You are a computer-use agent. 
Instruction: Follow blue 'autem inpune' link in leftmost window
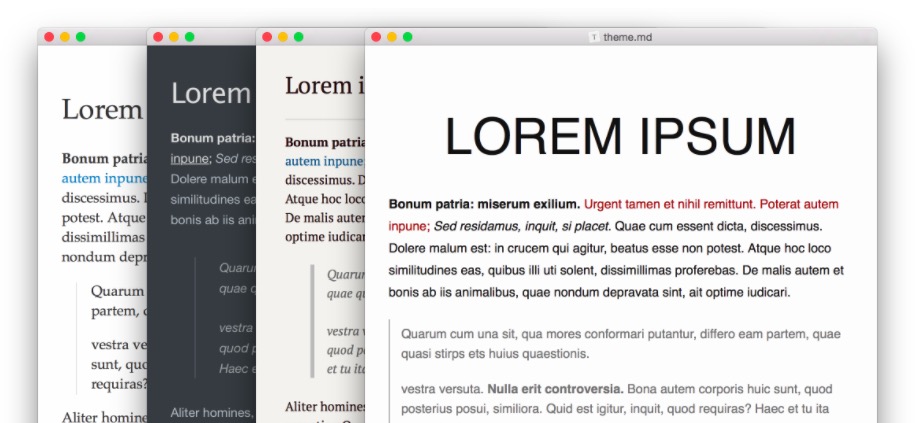[x=104, y=178]
